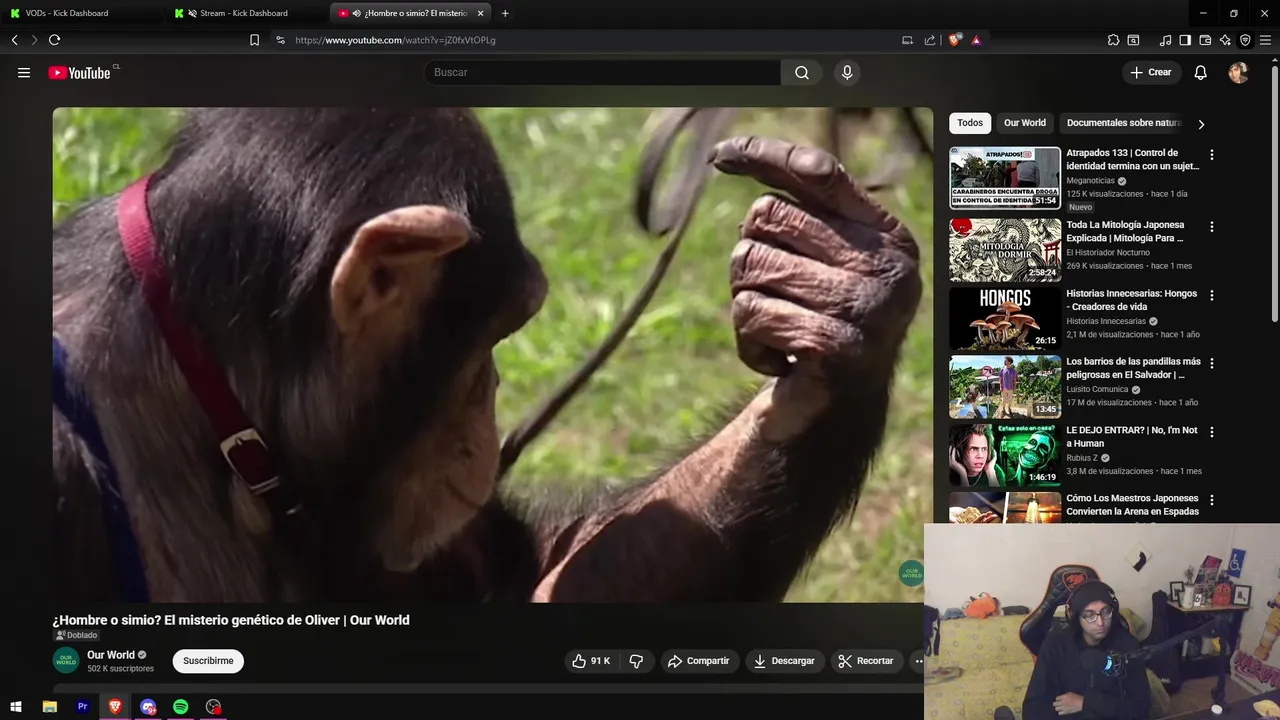Select Documentales sobre naturaleza chip
The height and width of the screenshot is (720, 1280).
[1123, 123]
